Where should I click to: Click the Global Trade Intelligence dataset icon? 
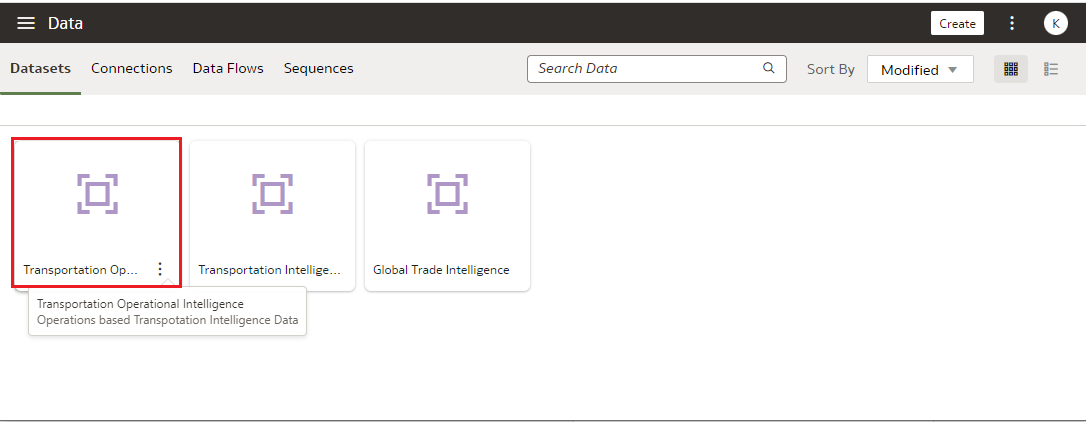tap(447, 193)
